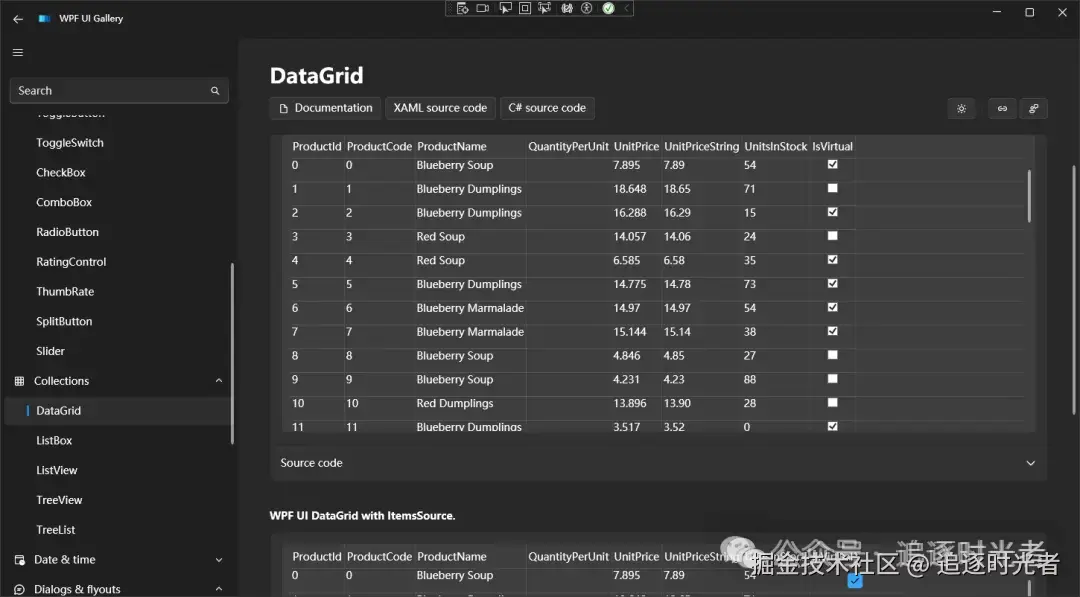This screenshot has width=1080, height=597.
Task: Open ComboBox page in sidebar
Action: point(64,202)
